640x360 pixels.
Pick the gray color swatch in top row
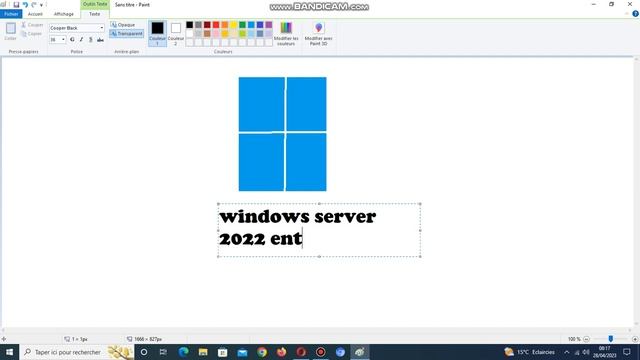pos(198,25)
